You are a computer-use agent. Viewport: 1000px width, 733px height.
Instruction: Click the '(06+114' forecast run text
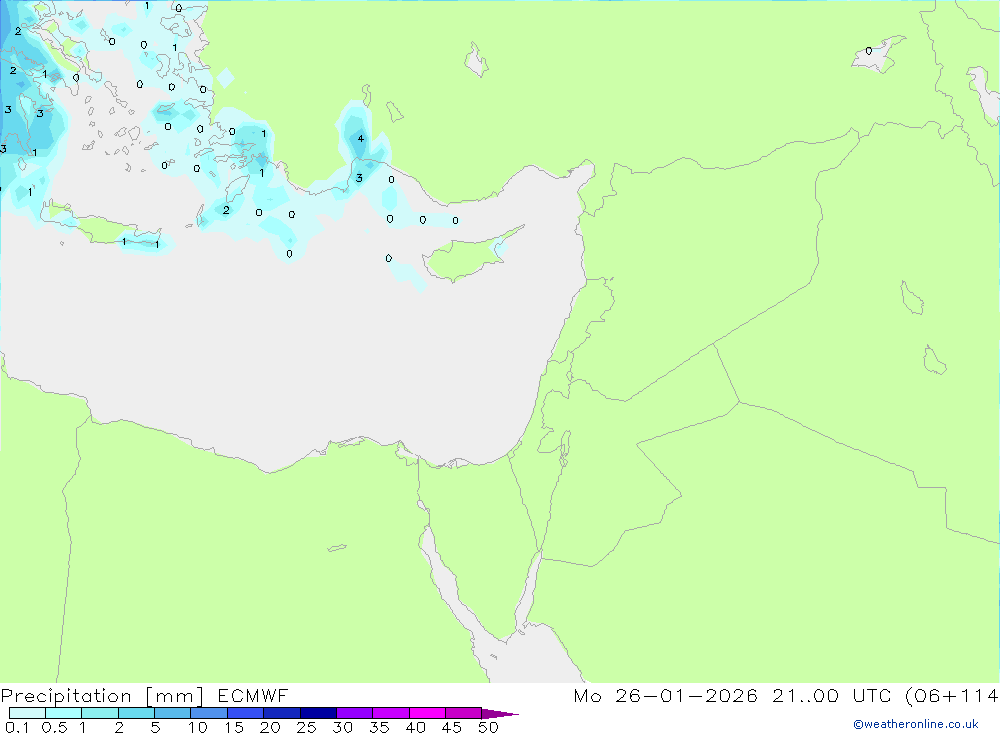(952, 696)
